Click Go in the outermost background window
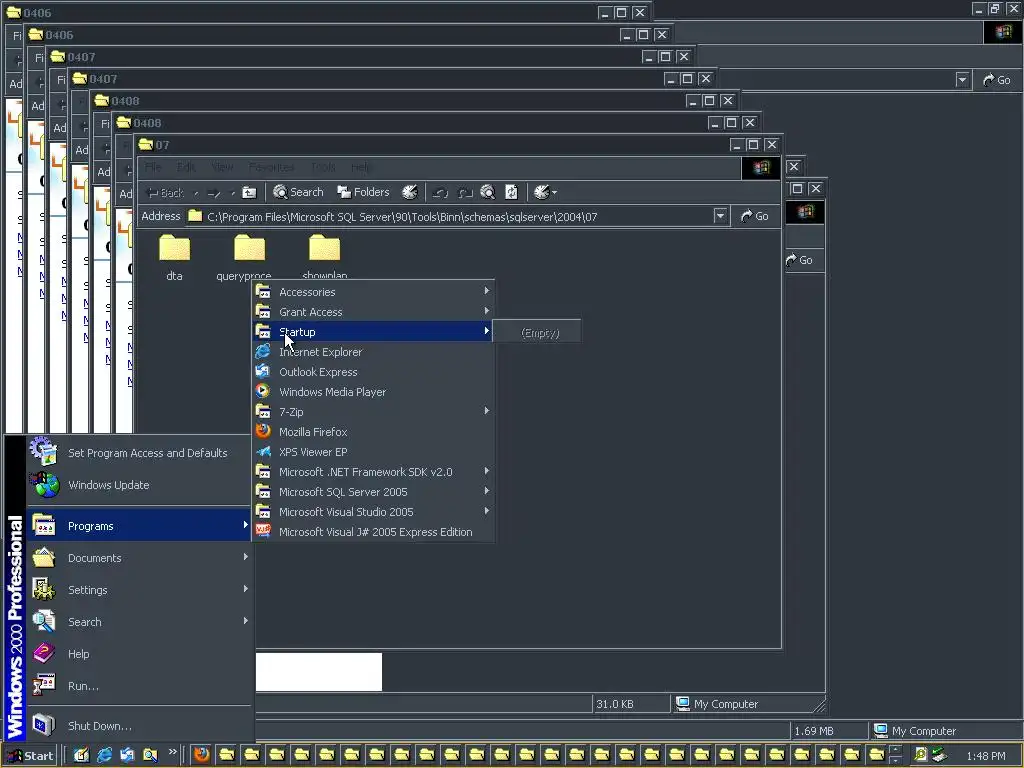1024x768 pixels. click(x=997, y=80)
